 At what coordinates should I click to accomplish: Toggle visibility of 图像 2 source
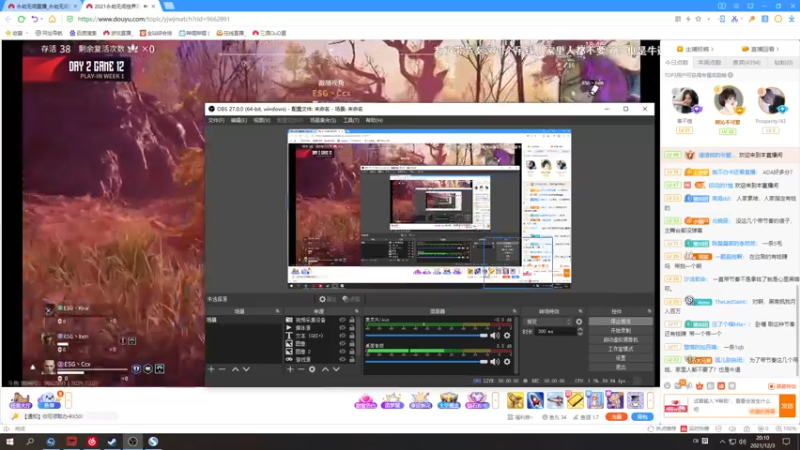point(342,352)
